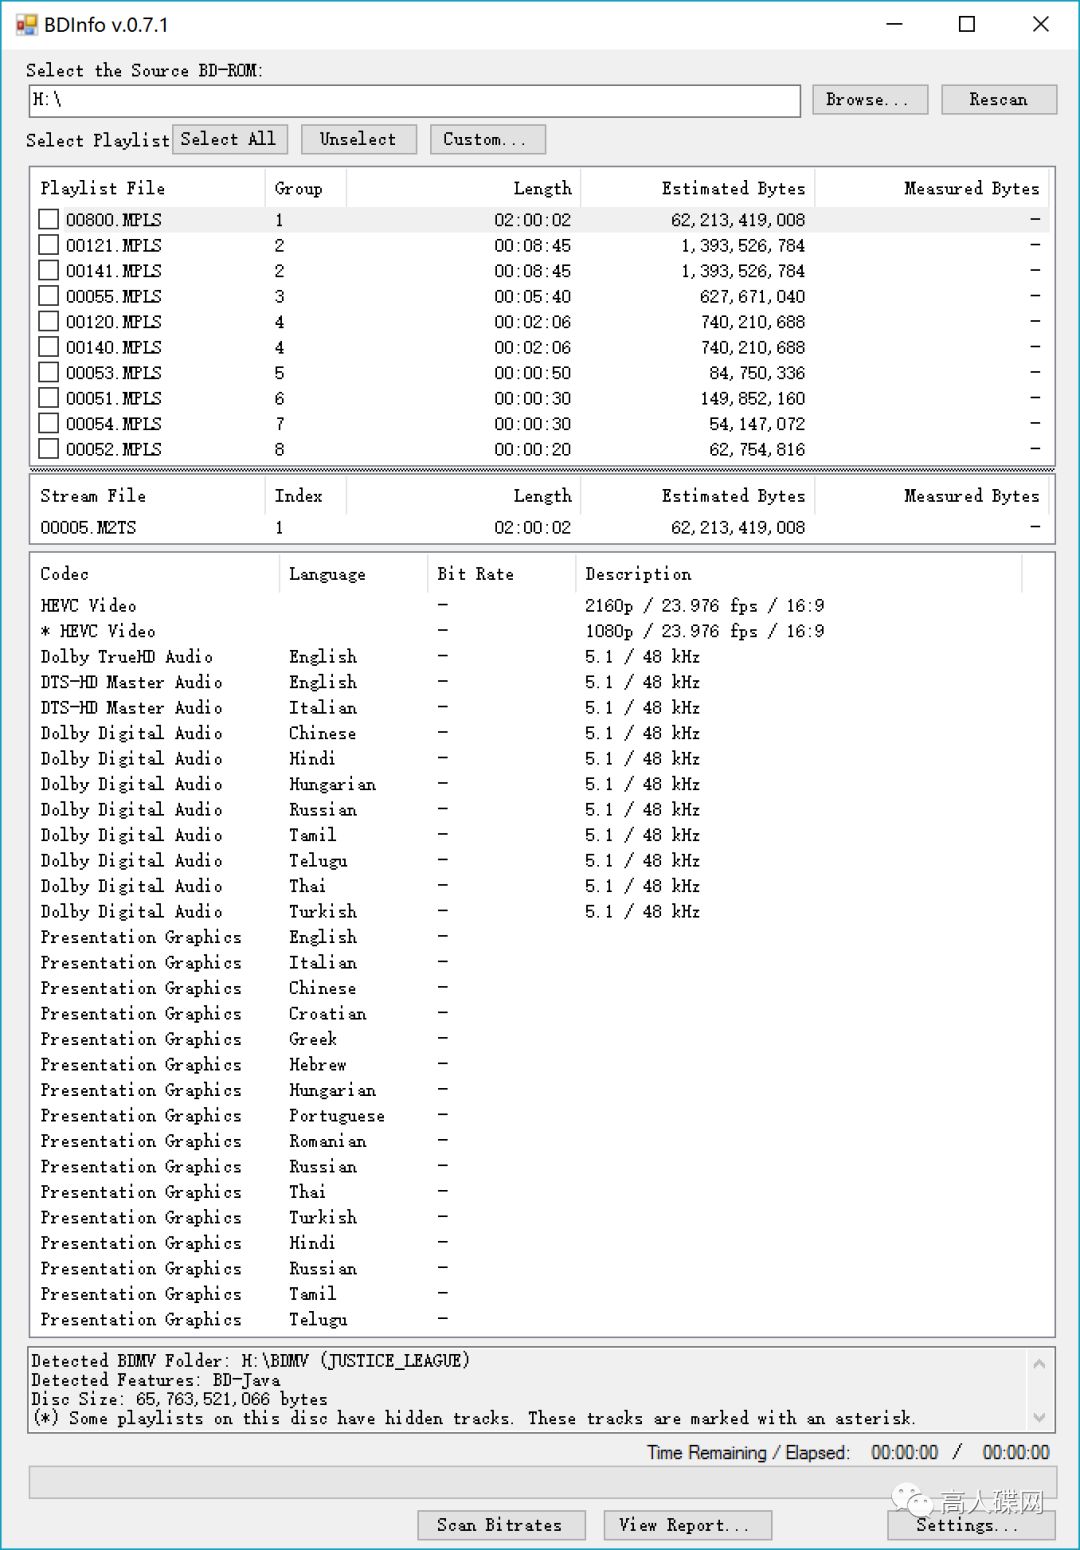Toggle the 00053.MPLS playlist checkbox
Image resolution: width=1080 pixels, height=1550 pixels.
pyautogui.click(x=48, y=372)
